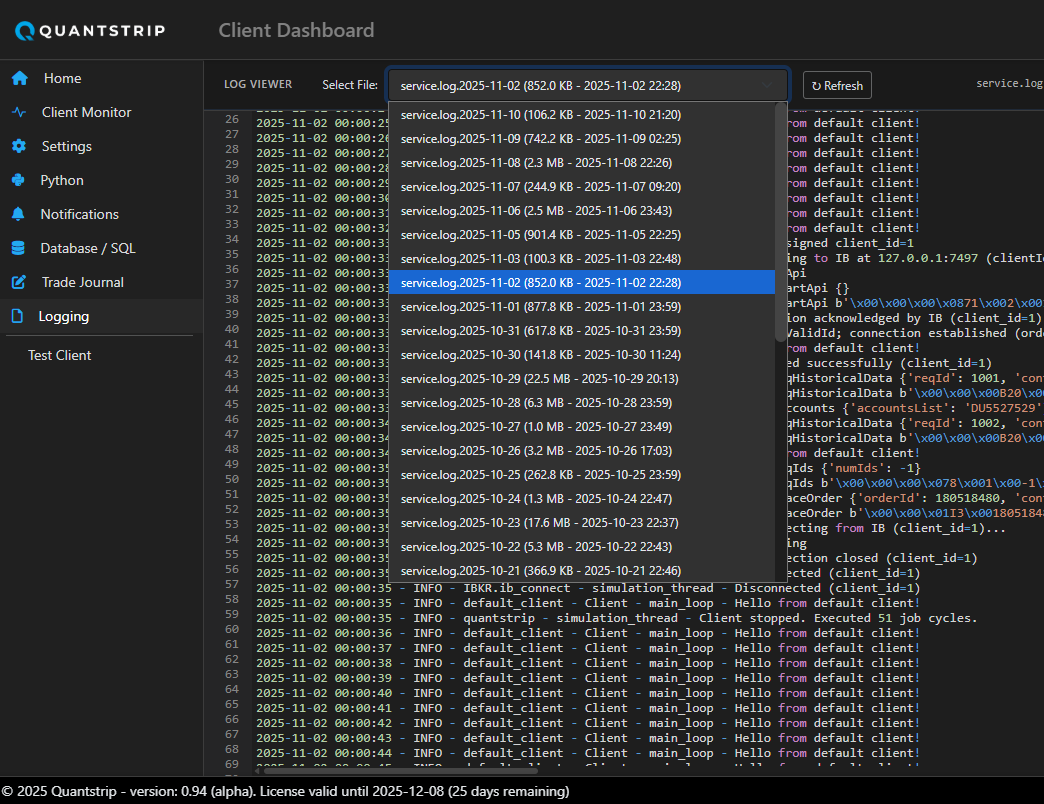1044x804 pixels.
Task: Choose service.log.2025-10-25 from the list
Action: [x=582, y=475]
